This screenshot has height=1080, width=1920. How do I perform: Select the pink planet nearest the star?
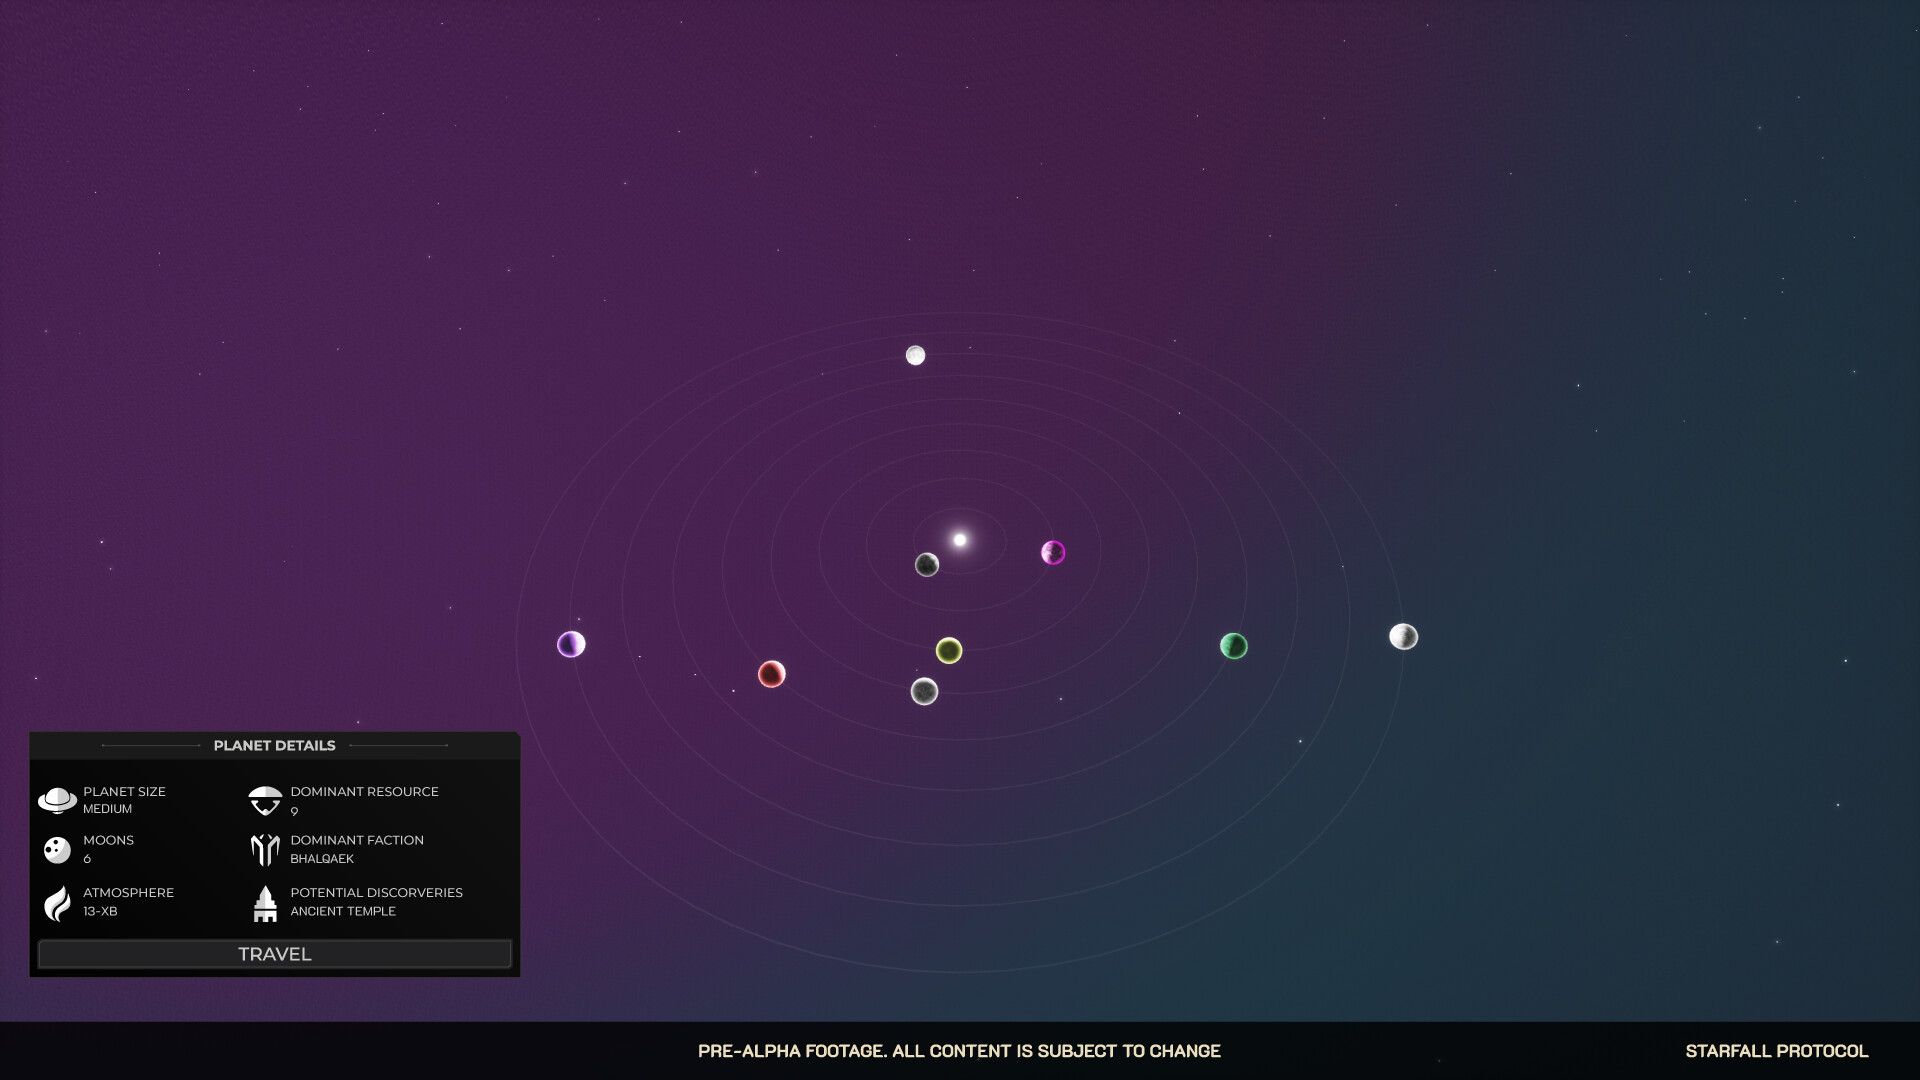(x=1053, y=552)
